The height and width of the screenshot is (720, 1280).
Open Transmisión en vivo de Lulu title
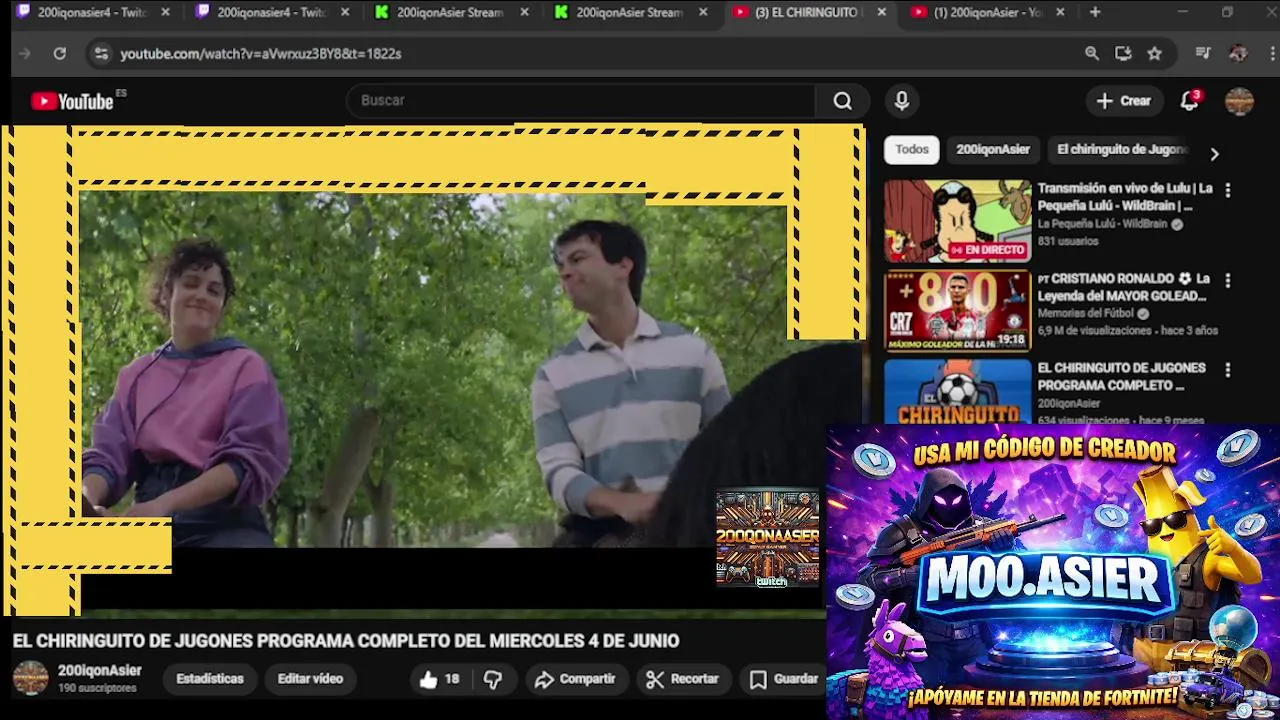(1125, 197)
